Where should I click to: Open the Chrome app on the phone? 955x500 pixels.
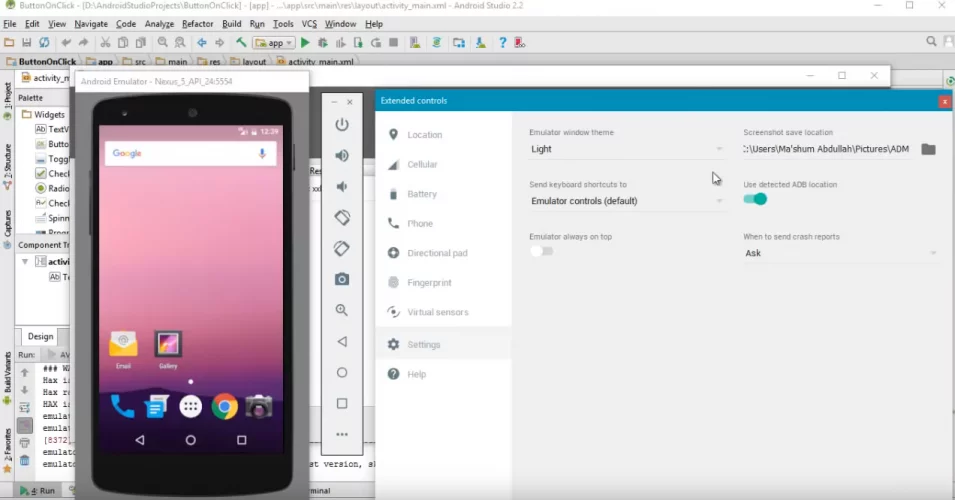224,406
